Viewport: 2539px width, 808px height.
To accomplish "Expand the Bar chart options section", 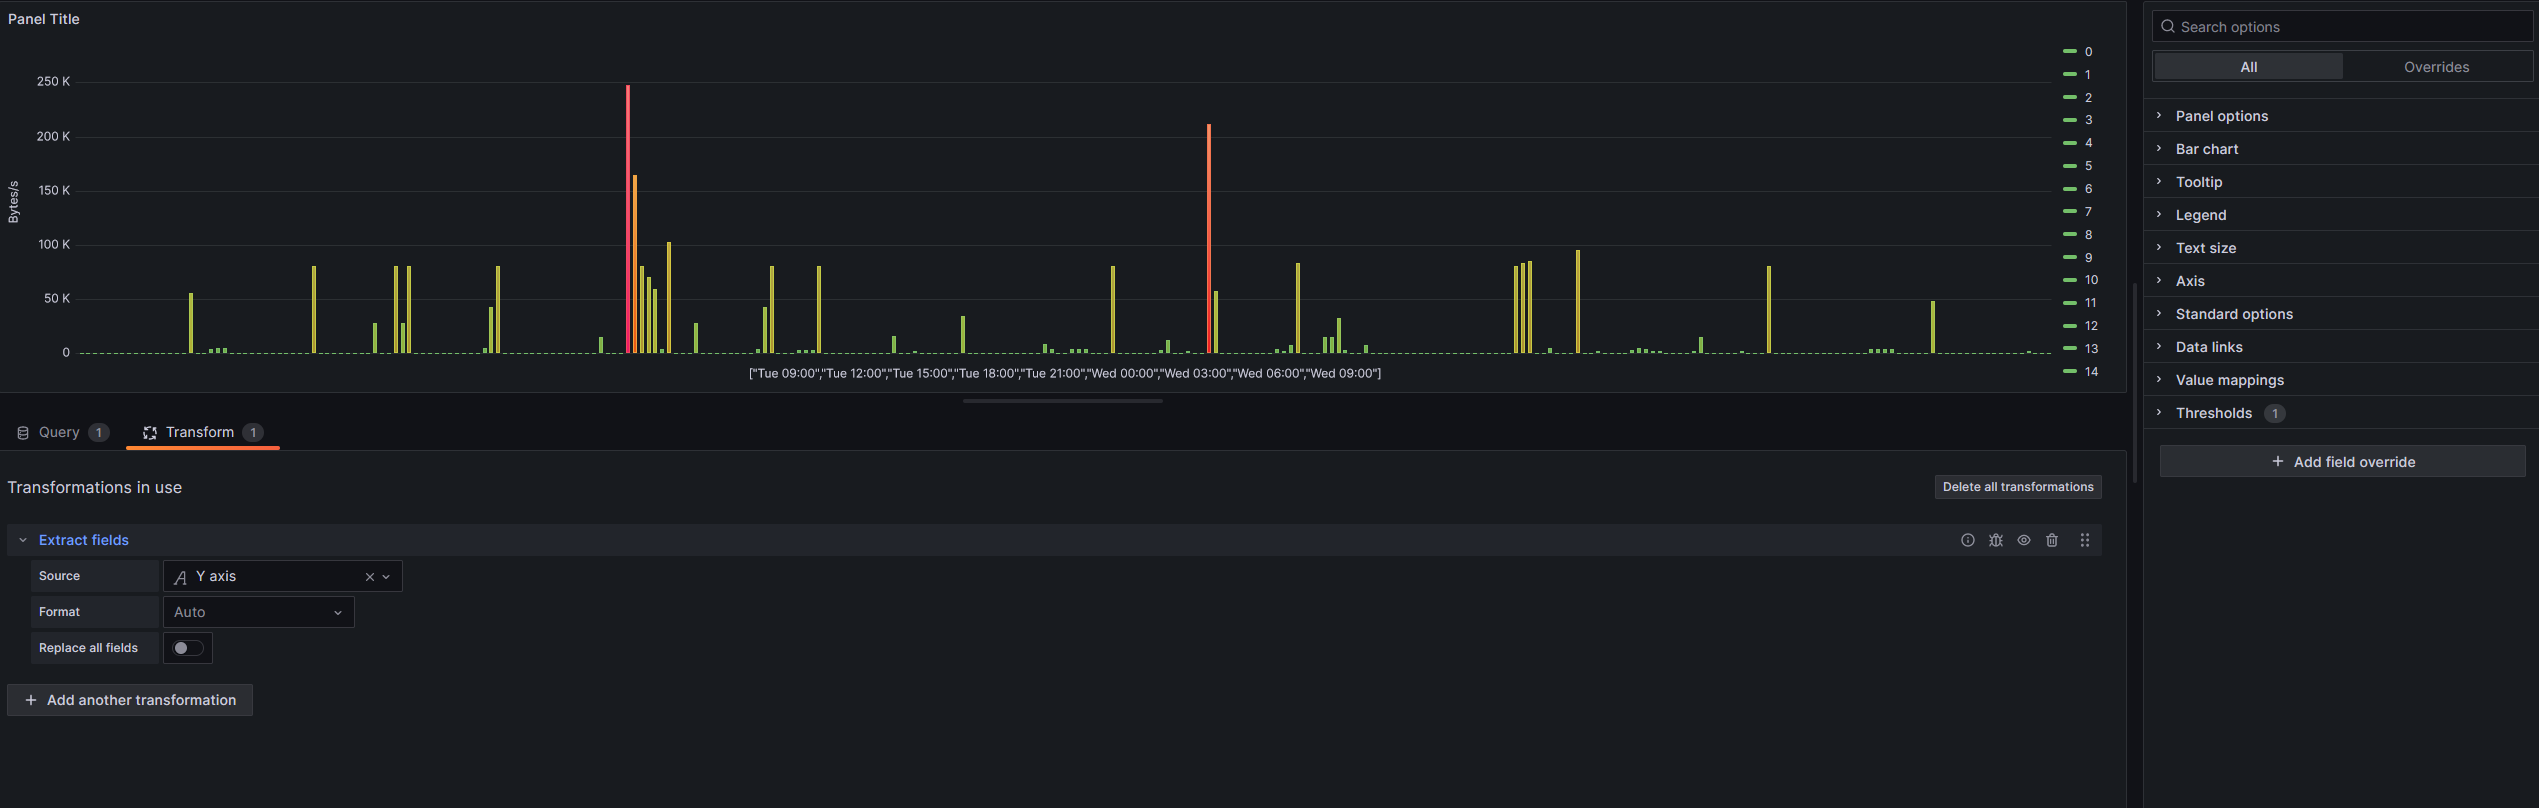I will [x=2206, y=149].
